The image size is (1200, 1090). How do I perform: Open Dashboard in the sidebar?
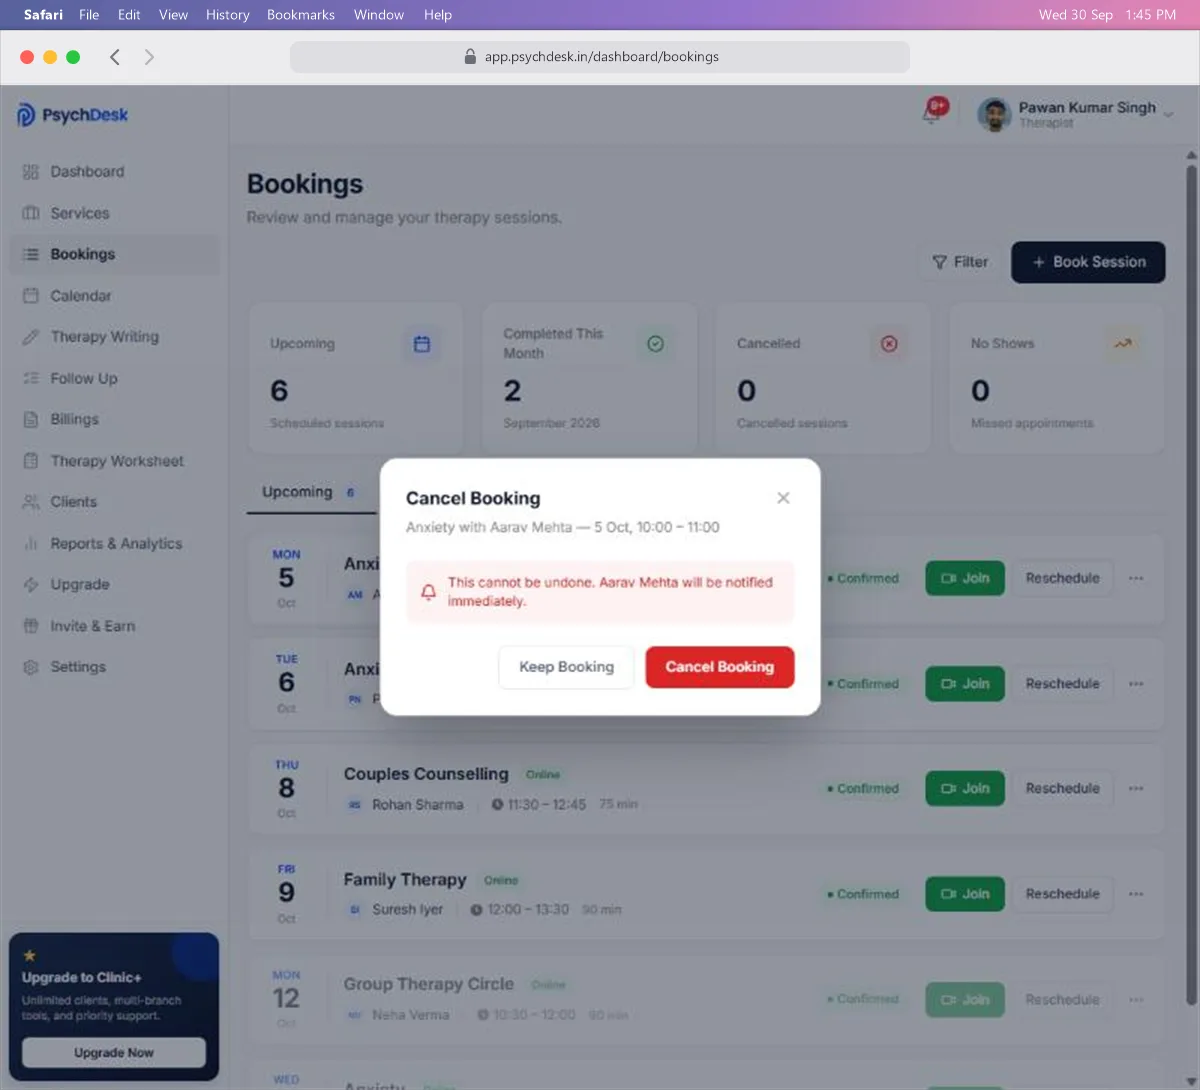click(115, 172)
